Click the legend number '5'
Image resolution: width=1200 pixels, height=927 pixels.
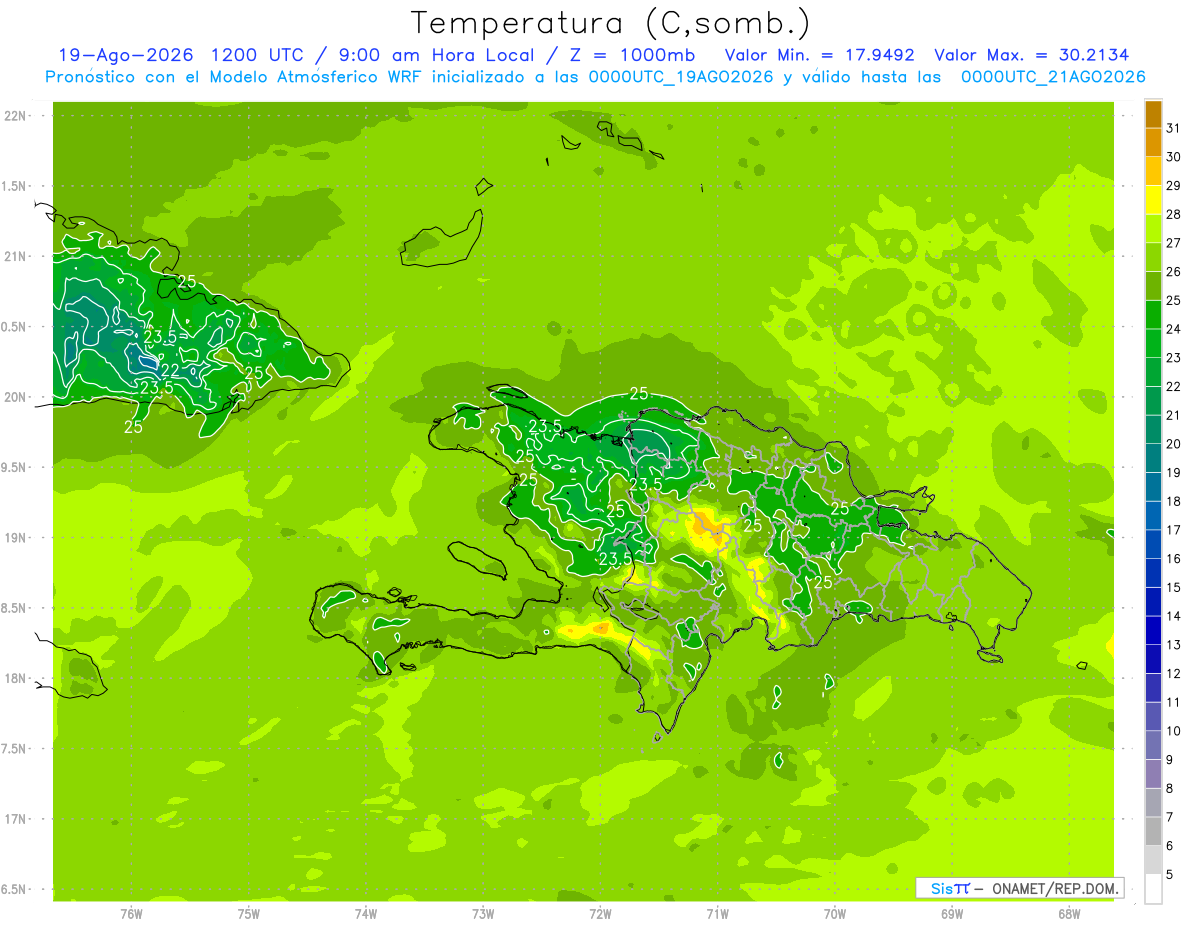pos(1170,875)
